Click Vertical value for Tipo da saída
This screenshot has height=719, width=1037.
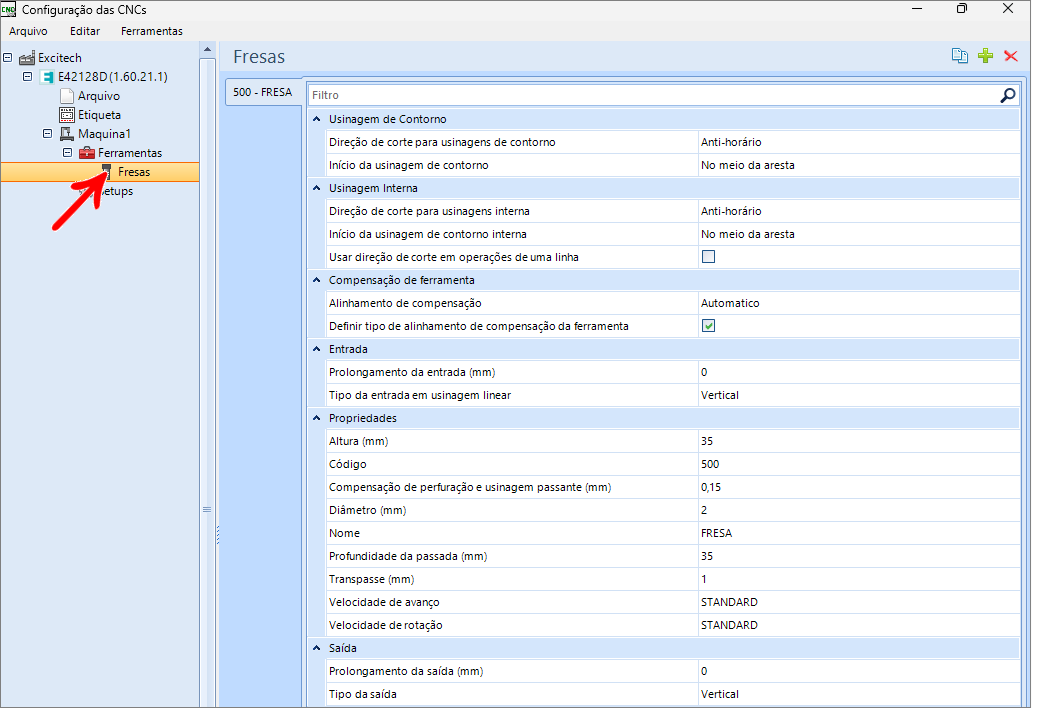720,695
